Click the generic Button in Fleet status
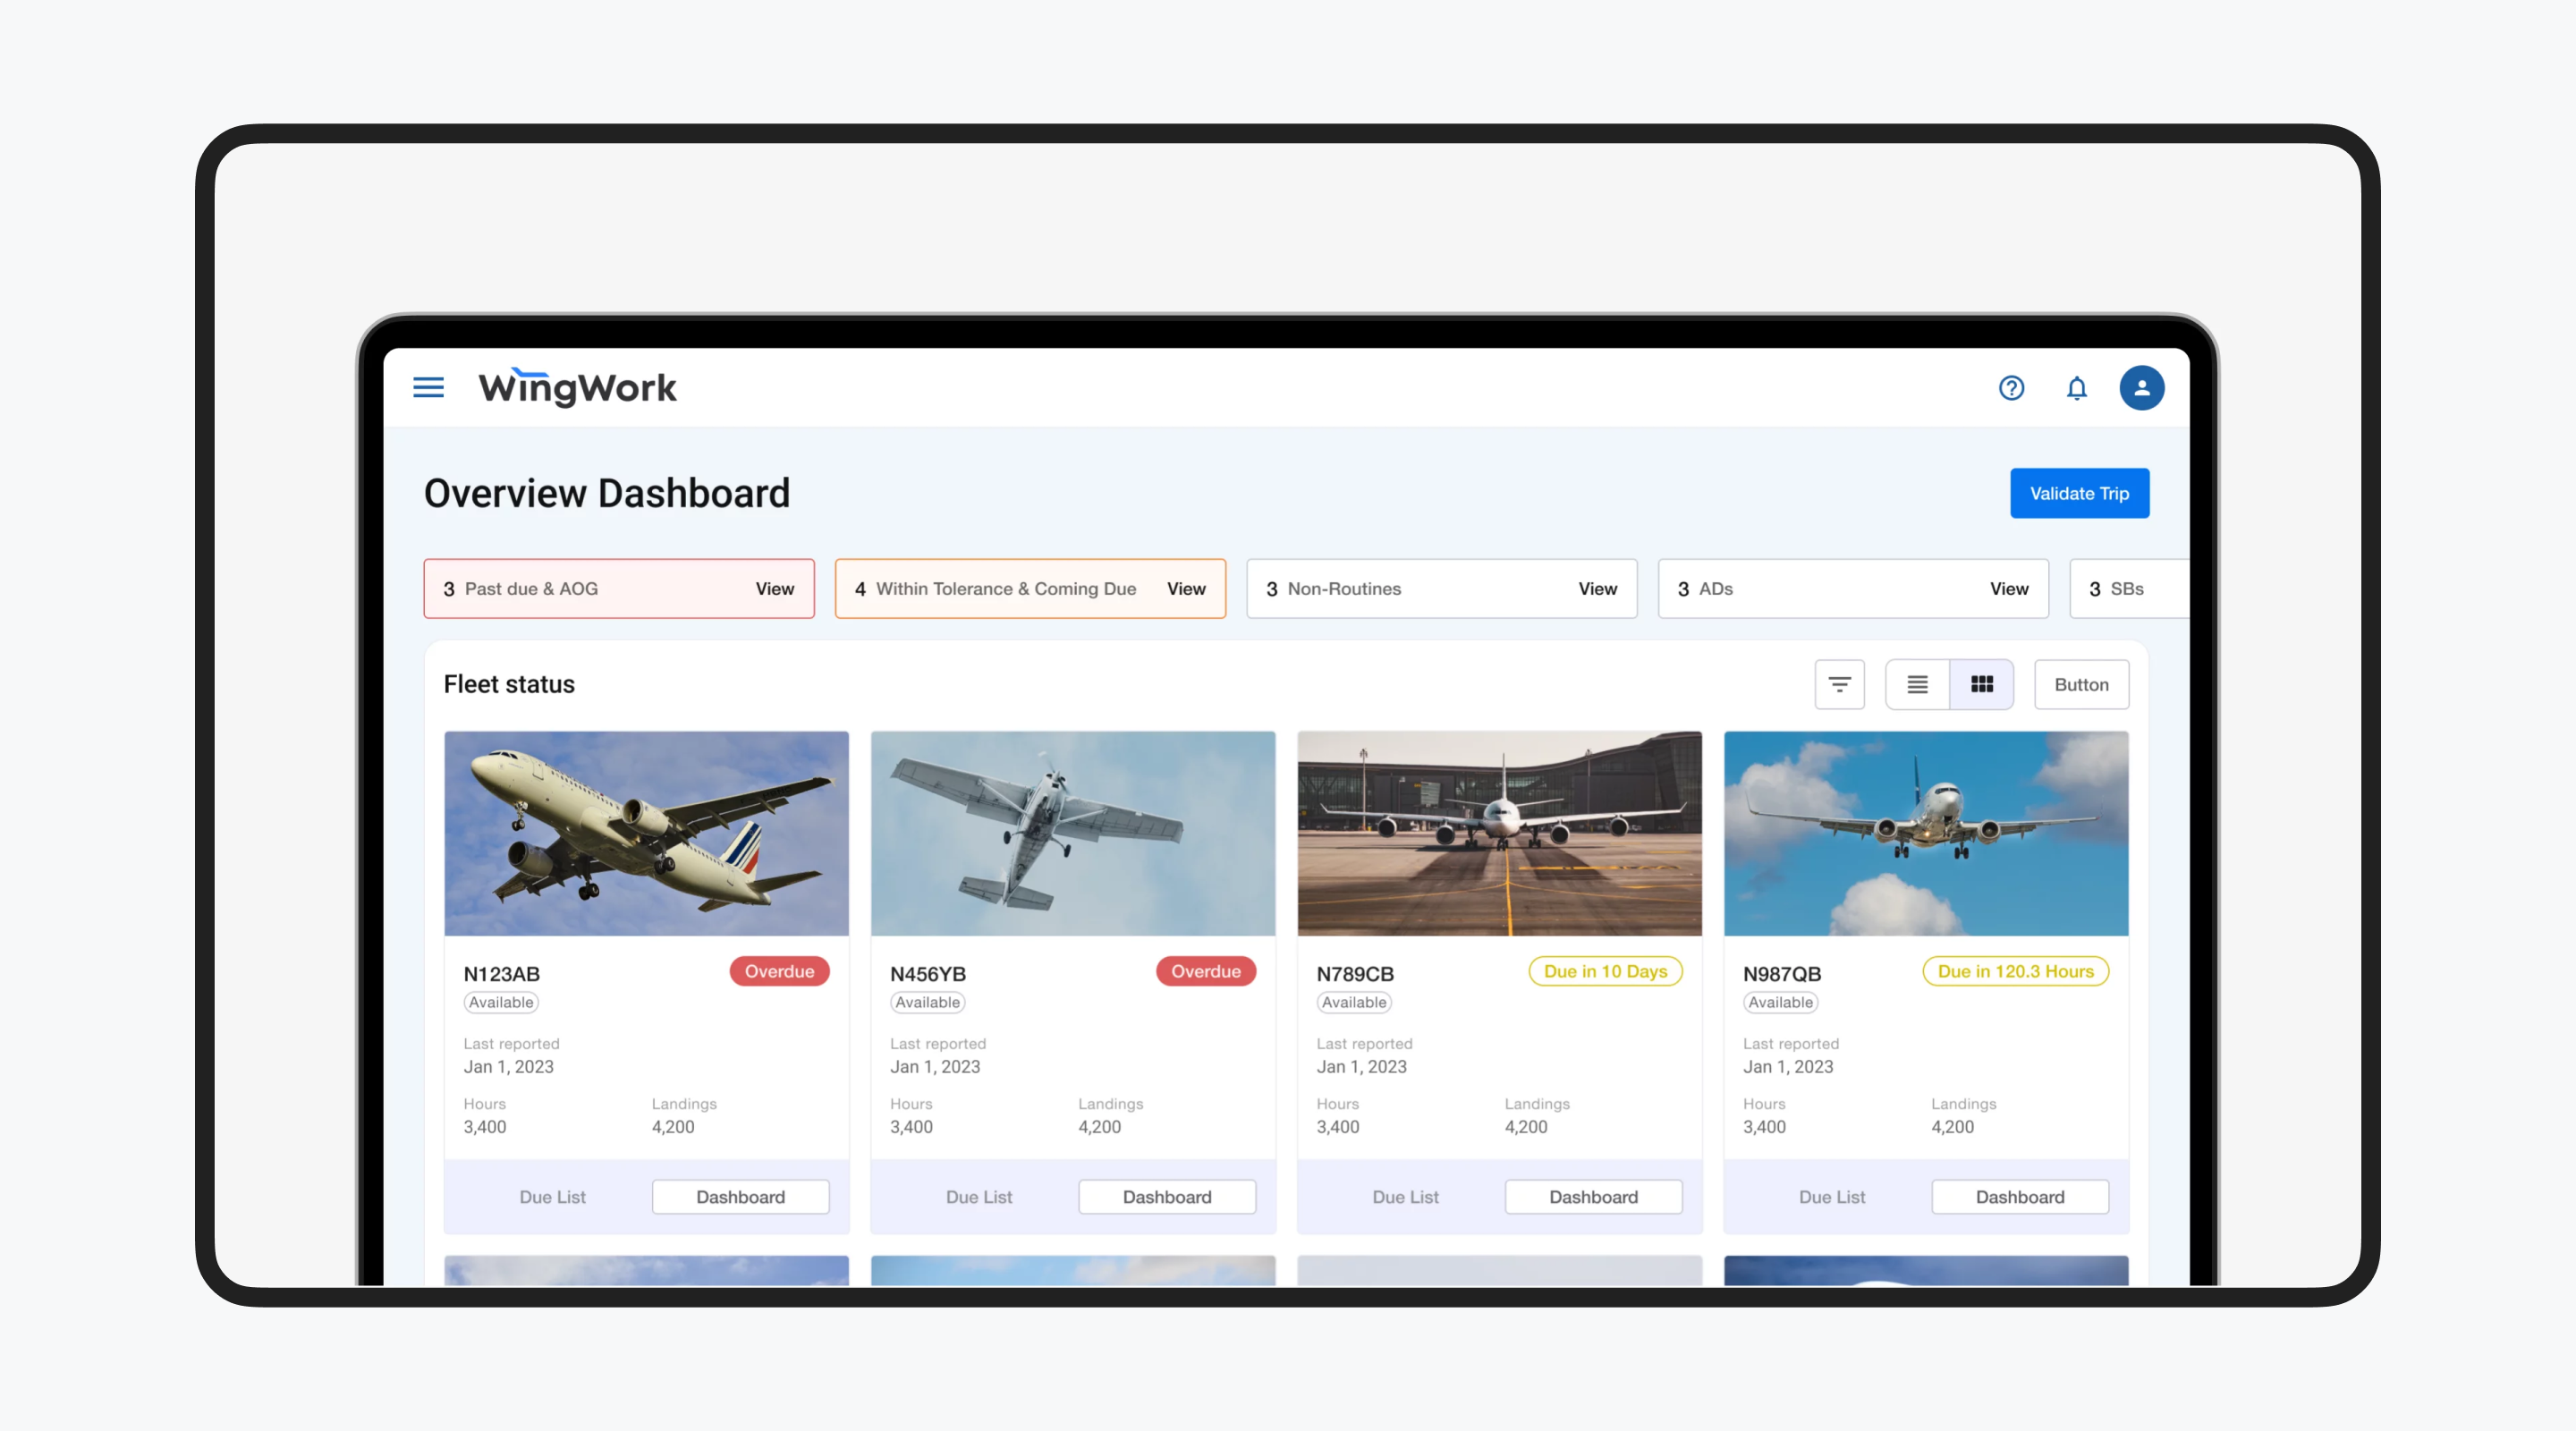 coord(2080,684)
